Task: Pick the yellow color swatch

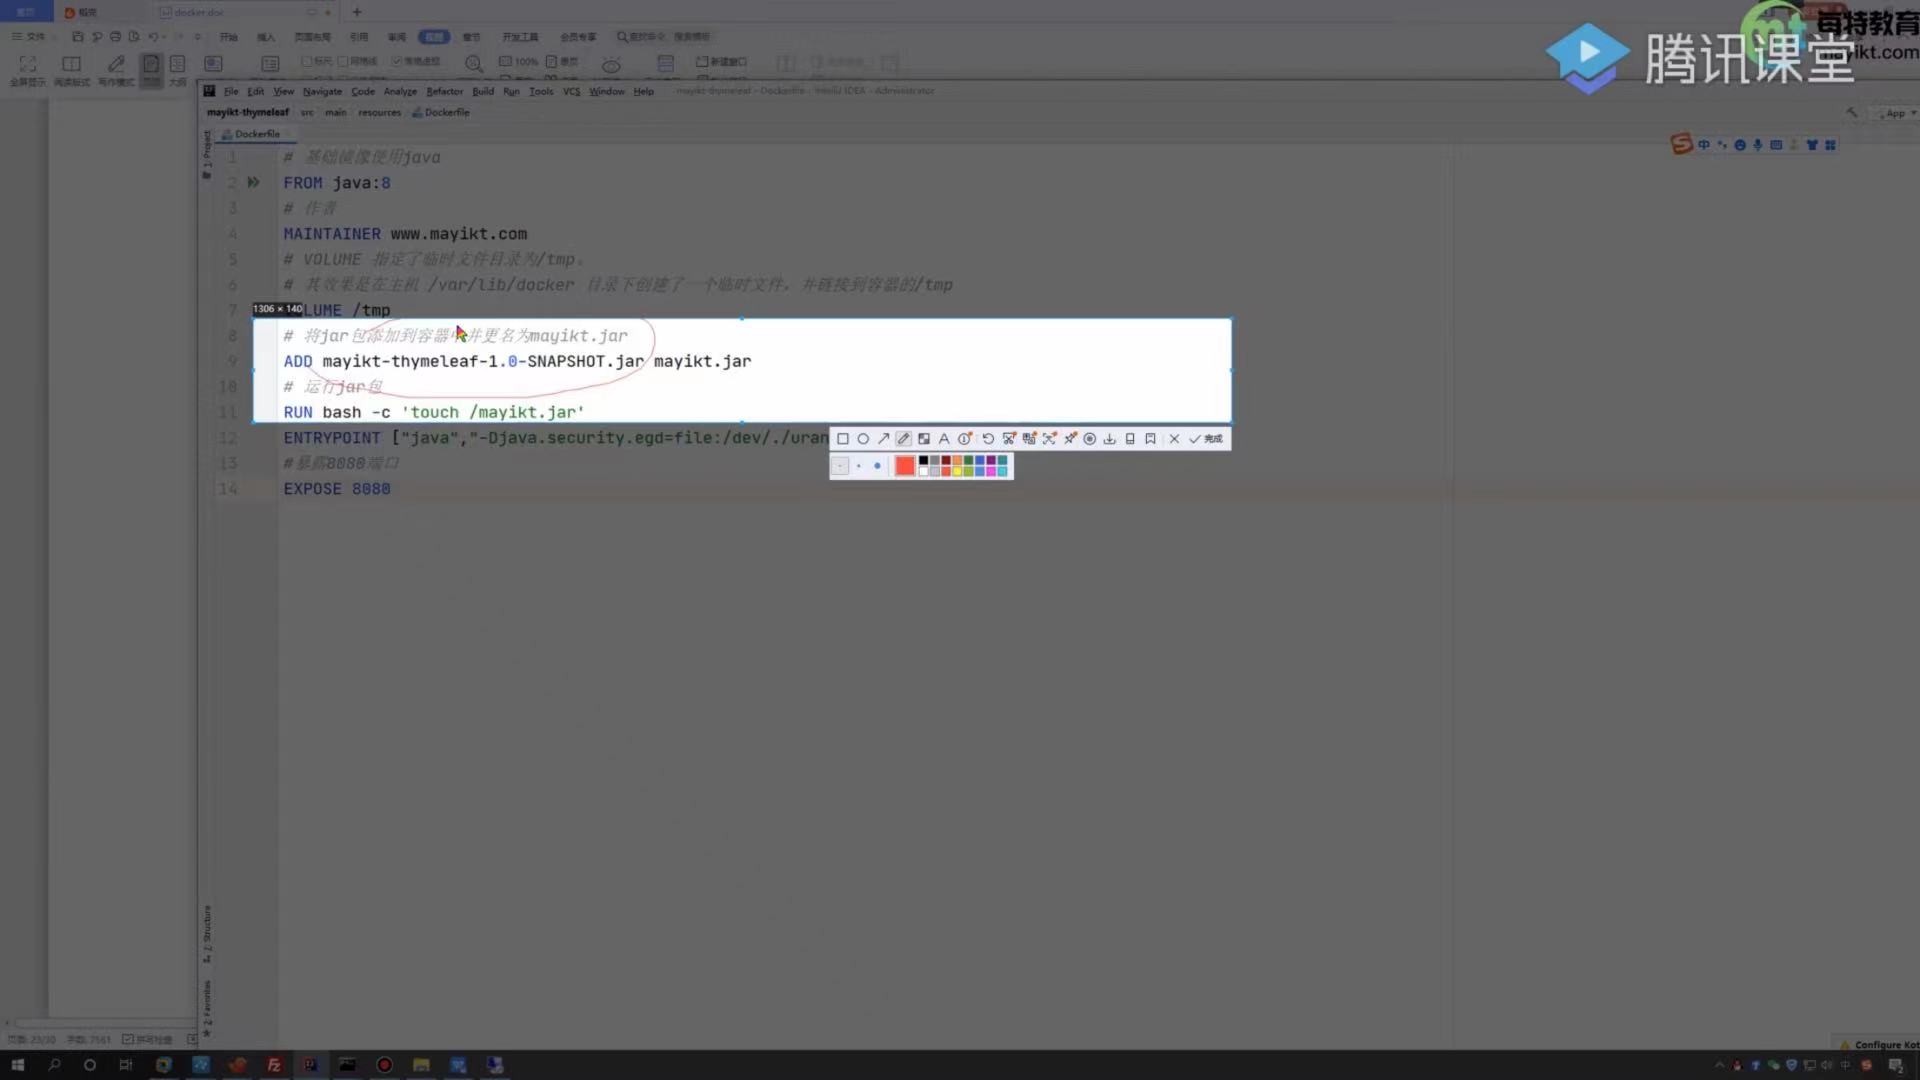Action: [957, 471]
